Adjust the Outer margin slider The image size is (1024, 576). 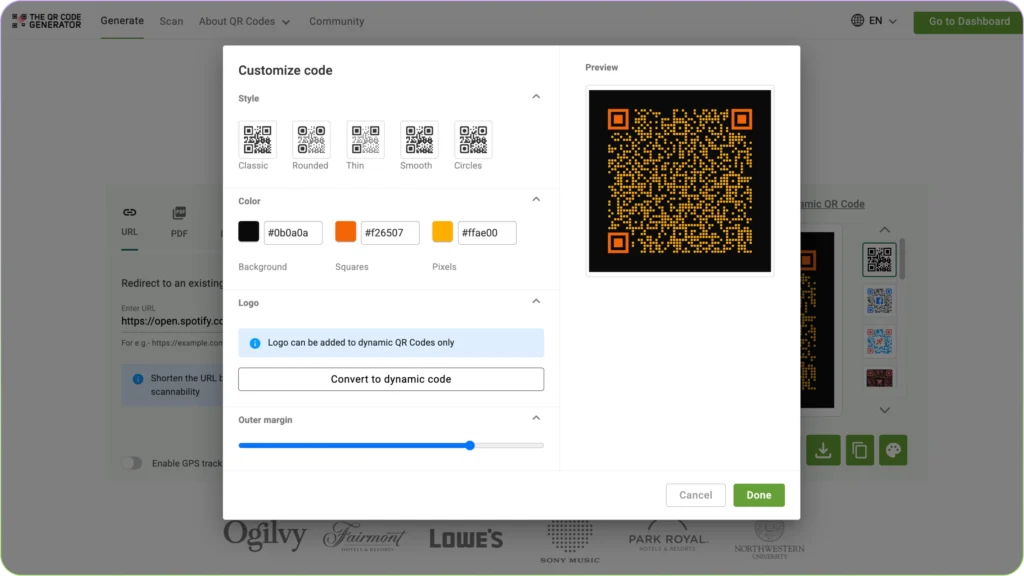(x=469, y=446)
